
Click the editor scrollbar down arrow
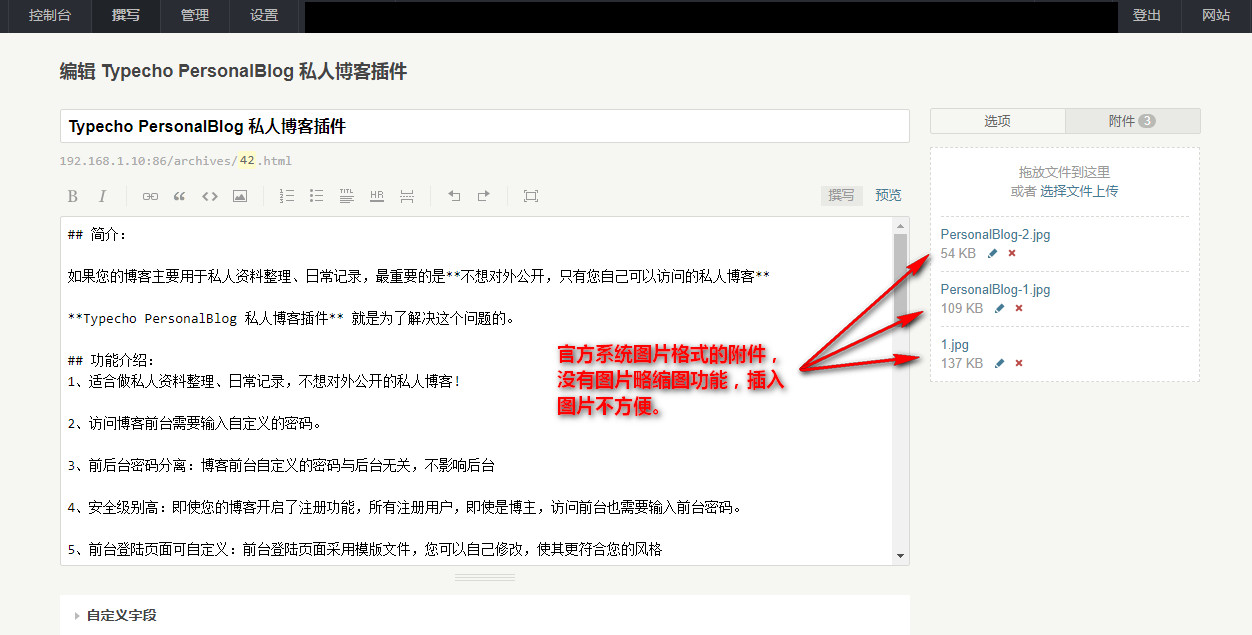[900, 556]
